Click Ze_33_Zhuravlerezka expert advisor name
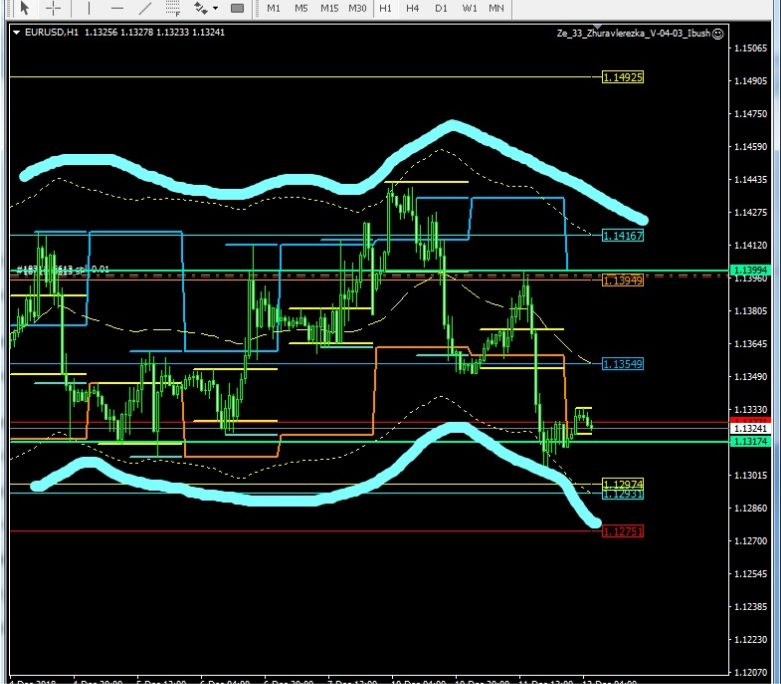Image resolution: width=781 pixels, height=684 pixels. click(633, 33)
